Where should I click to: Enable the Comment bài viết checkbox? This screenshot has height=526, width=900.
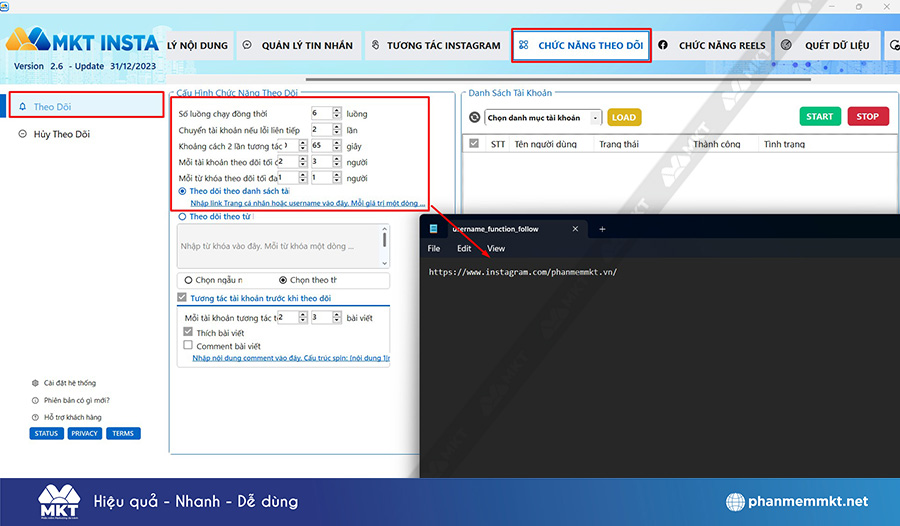188,346
